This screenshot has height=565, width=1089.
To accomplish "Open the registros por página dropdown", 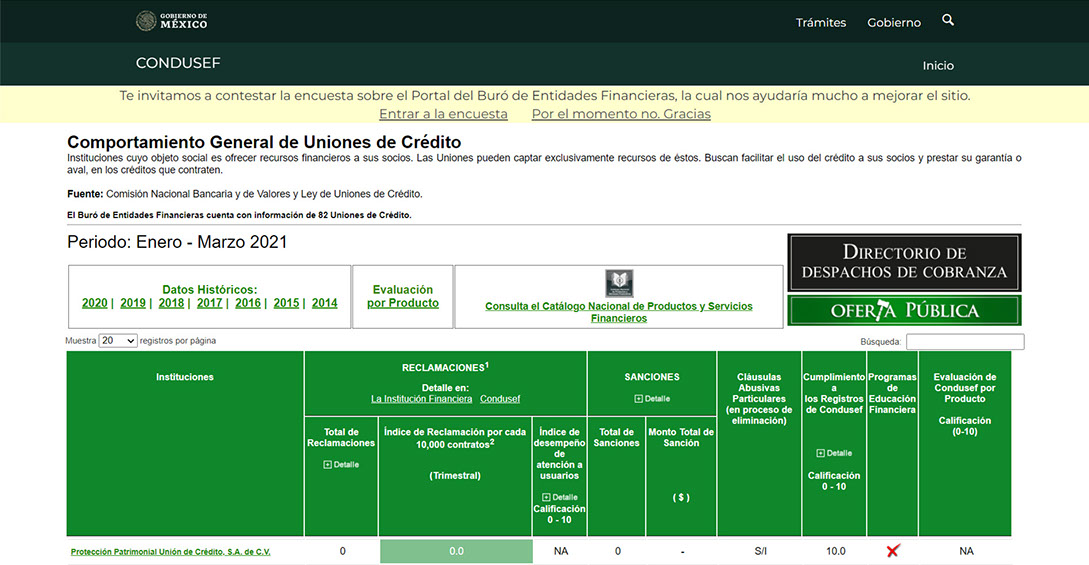I will click(117, 341).
